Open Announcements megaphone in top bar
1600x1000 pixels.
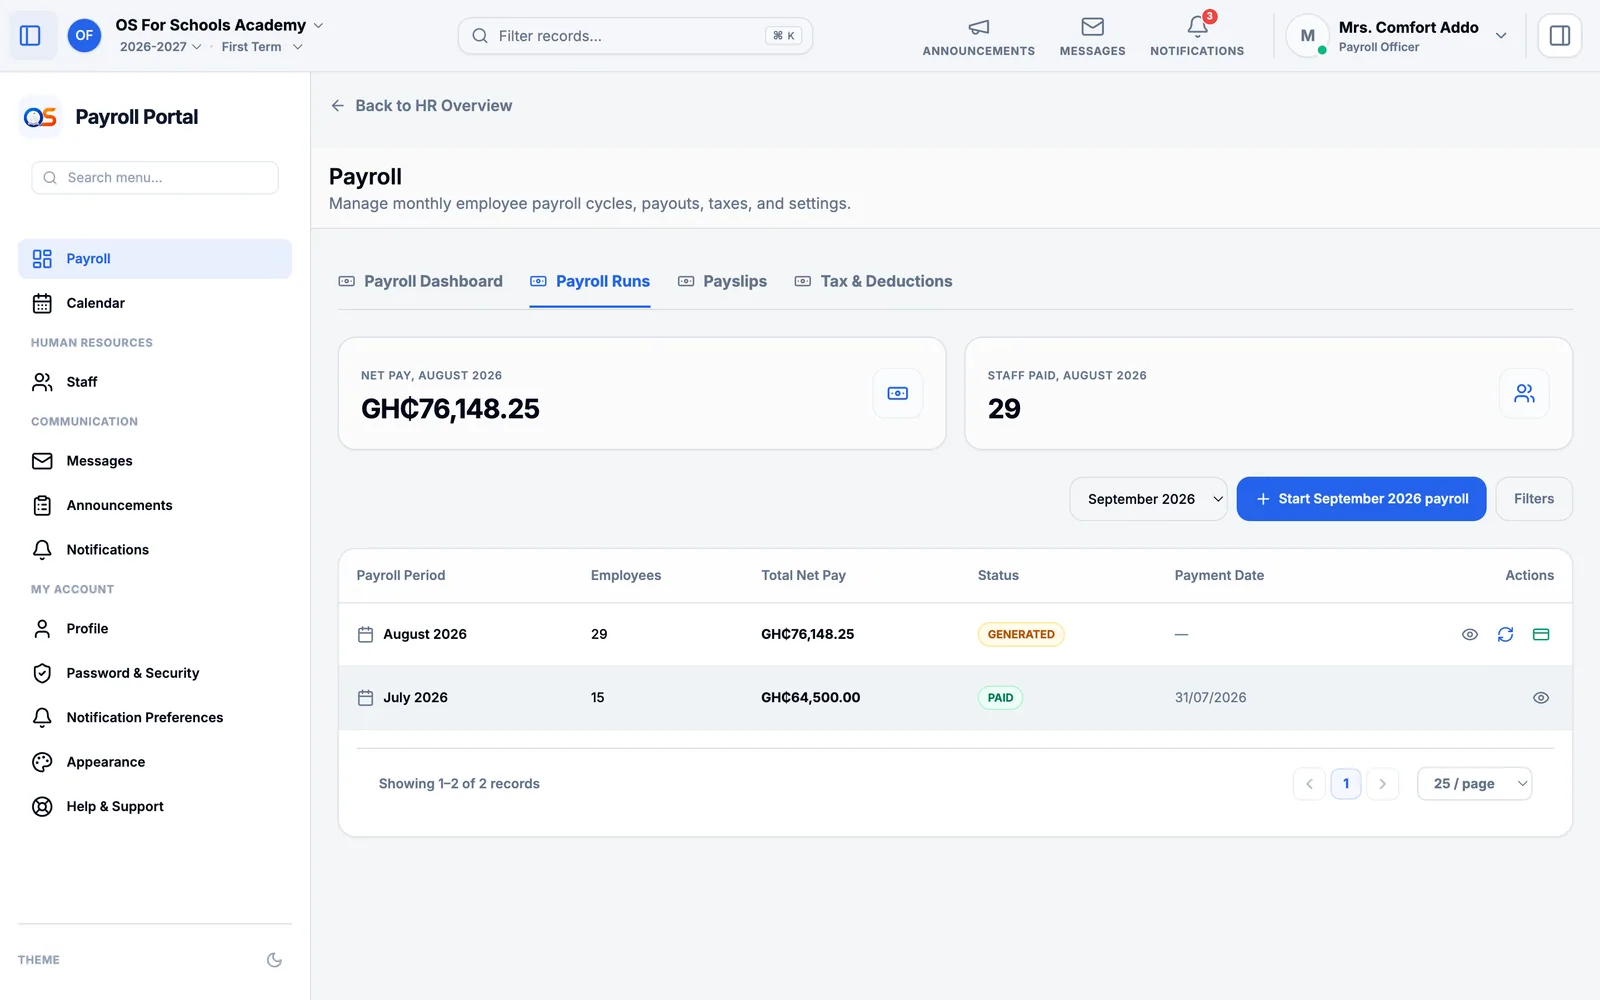pos(978,36)
